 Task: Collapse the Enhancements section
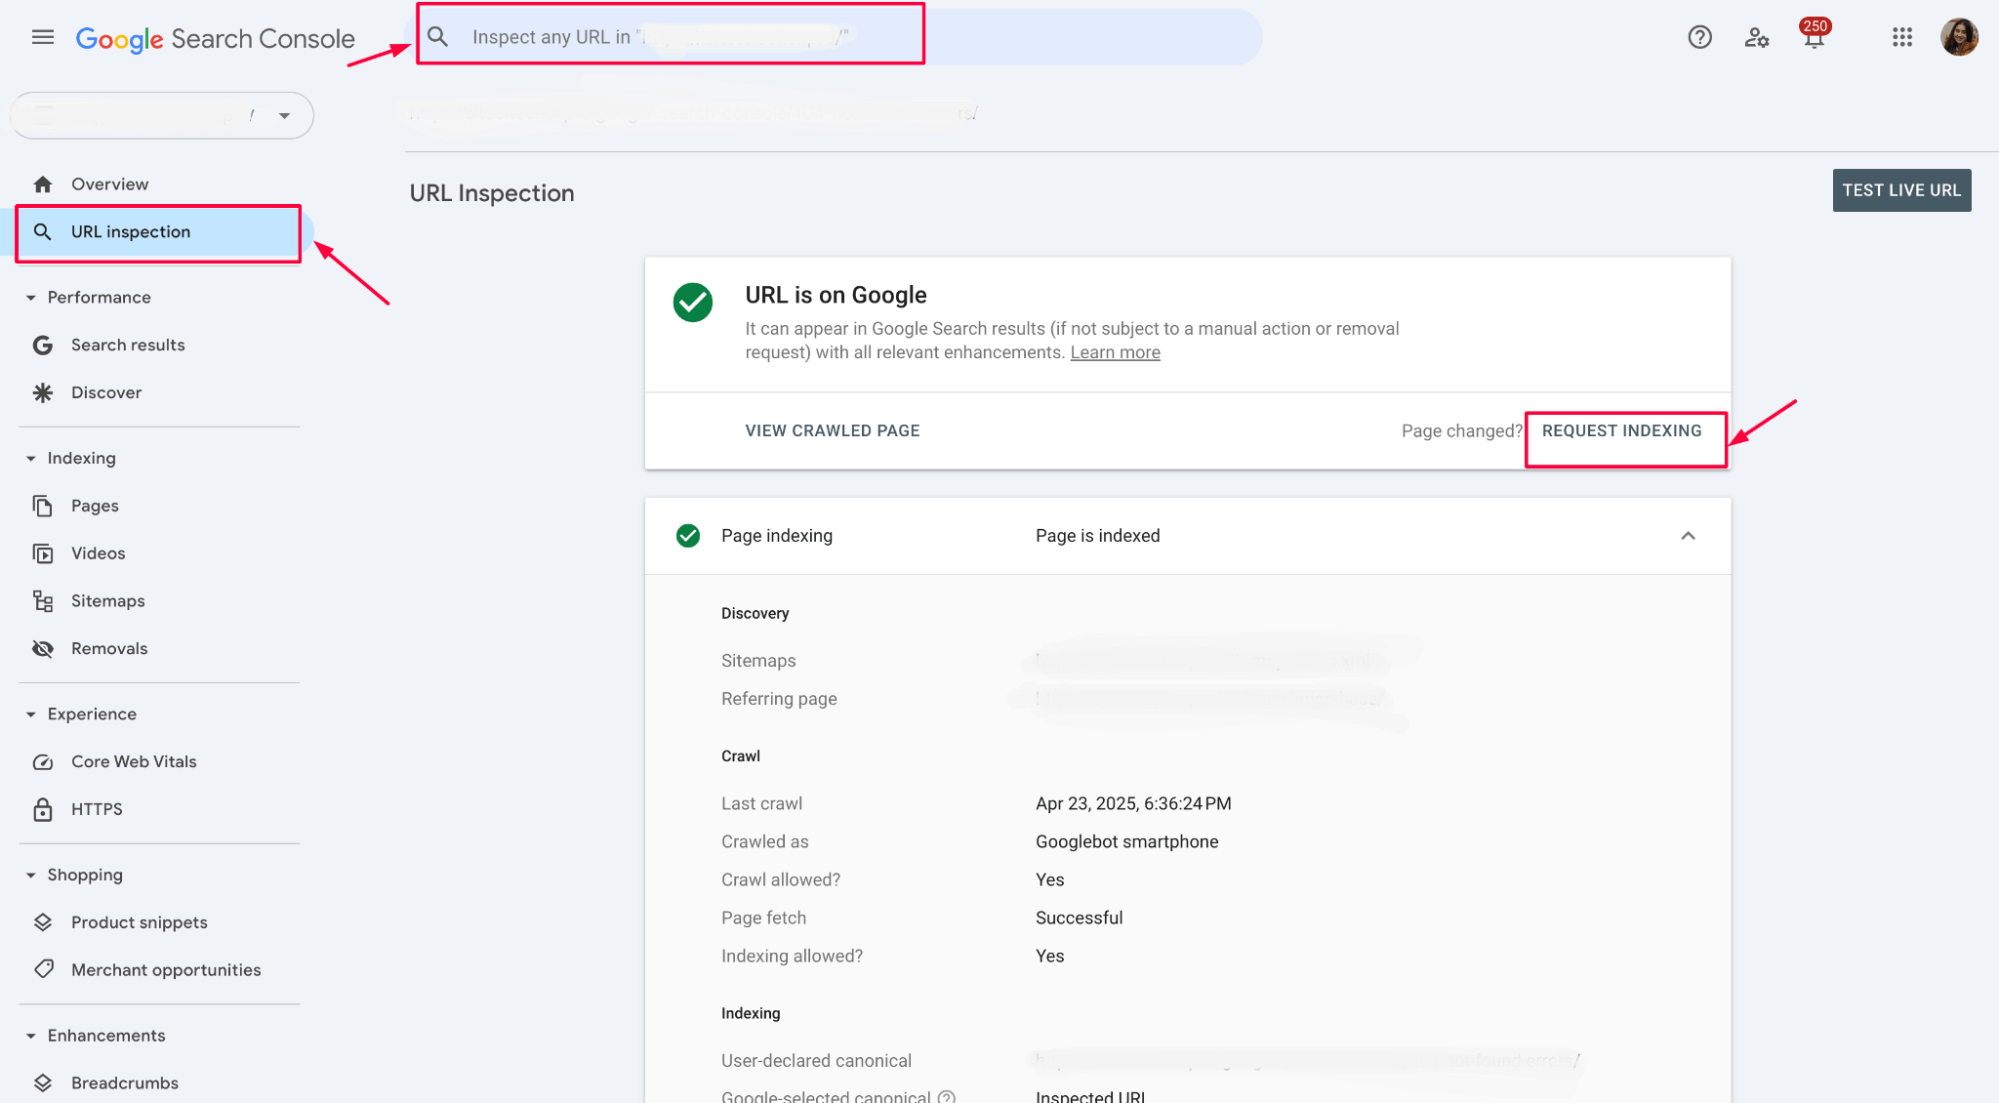[31, 1036]
